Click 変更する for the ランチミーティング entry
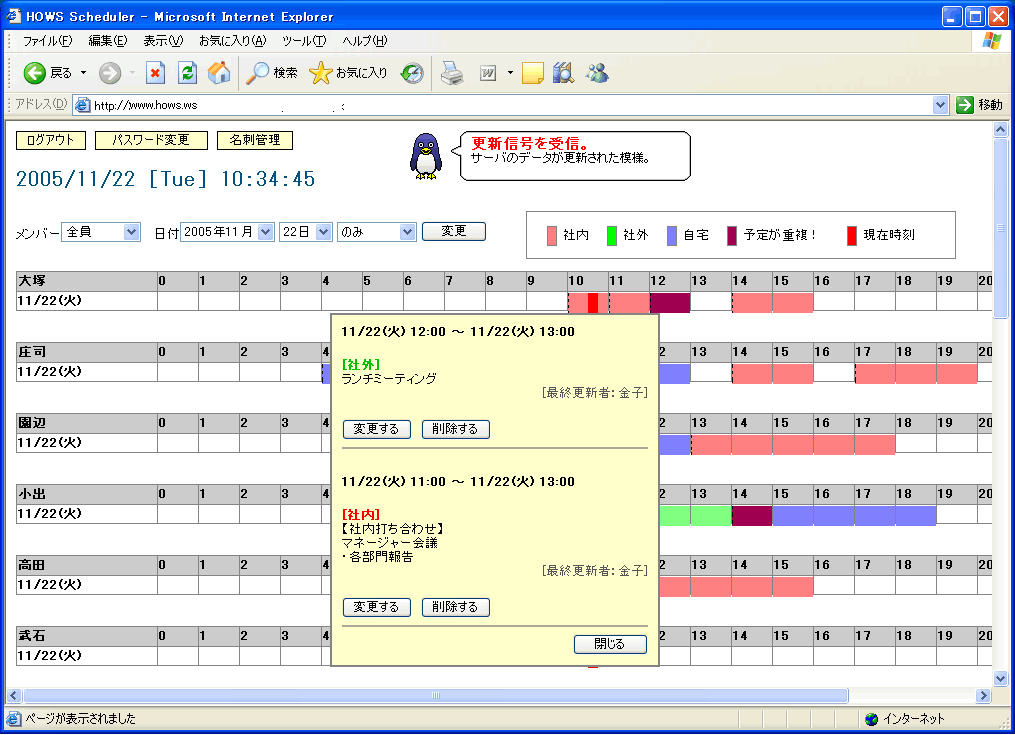 point(376,429)
